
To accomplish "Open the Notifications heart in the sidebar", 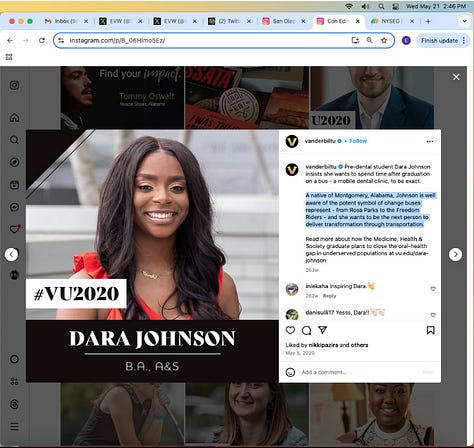I will tap(14, 229).
